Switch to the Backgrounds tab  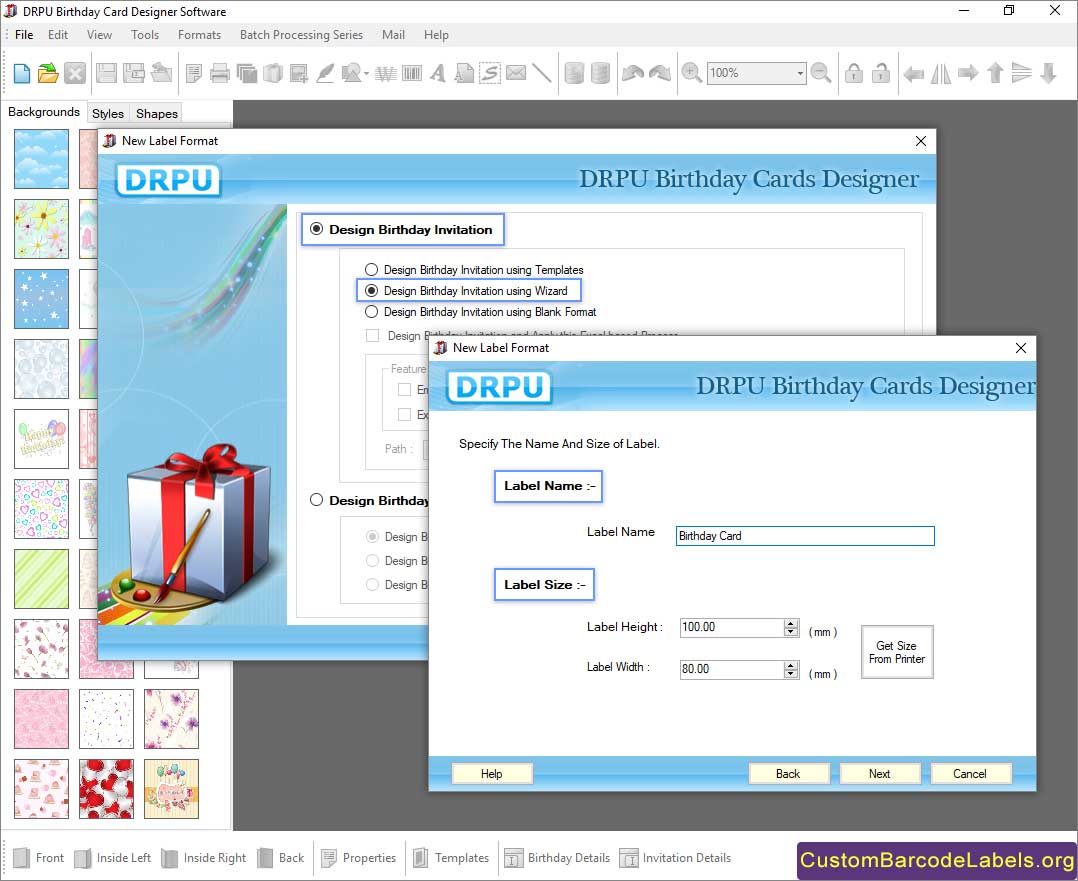pyautogui.click(x=44, y=111)
